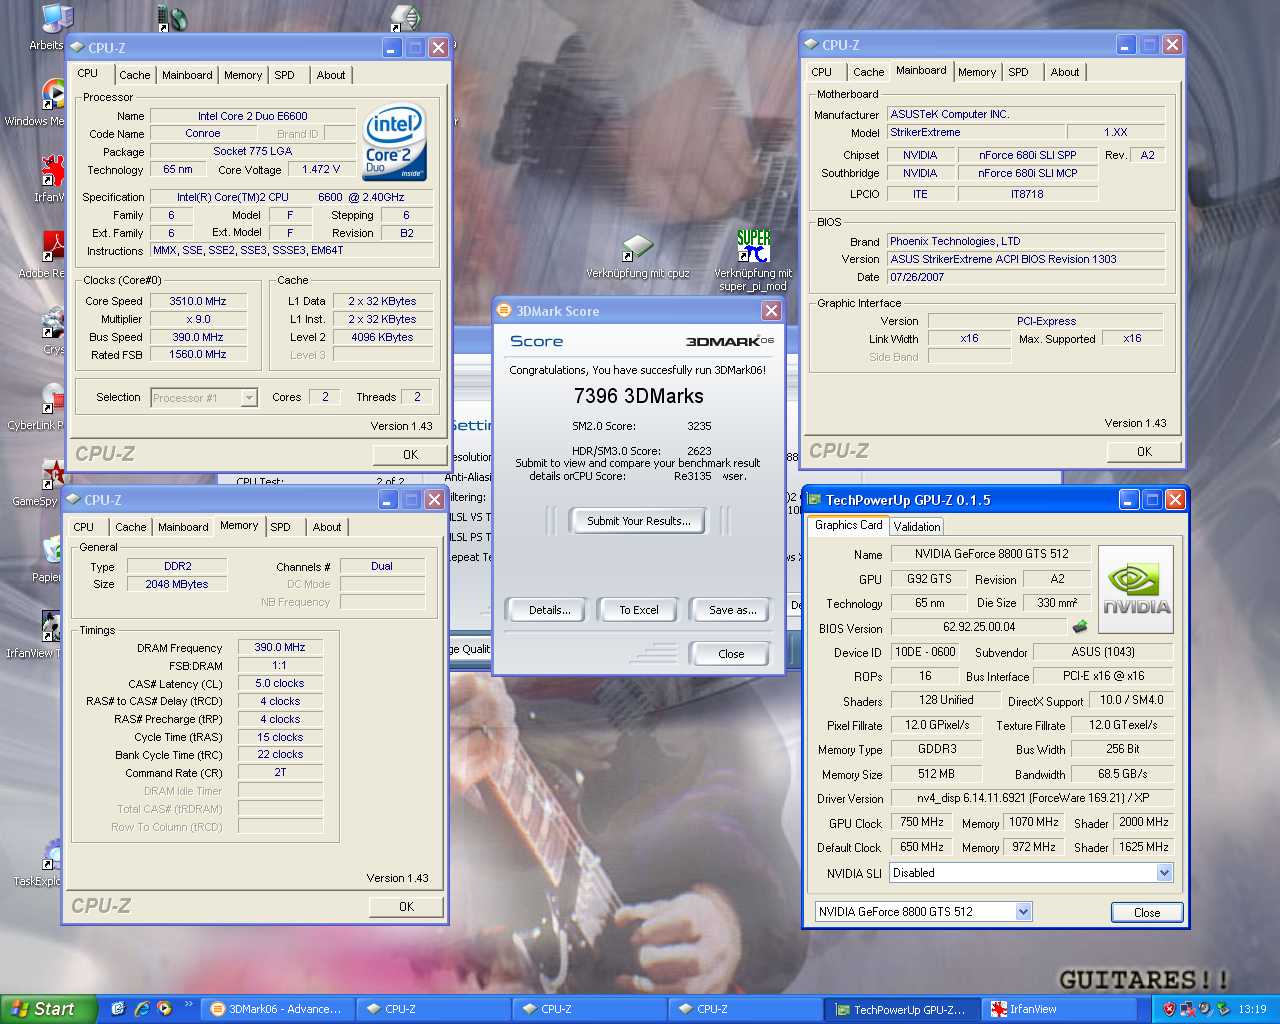Click the BIOS Version 'ASUS StrikerExtreme ACPI BIOS Revision 1303'

(x=1026, y=259)
